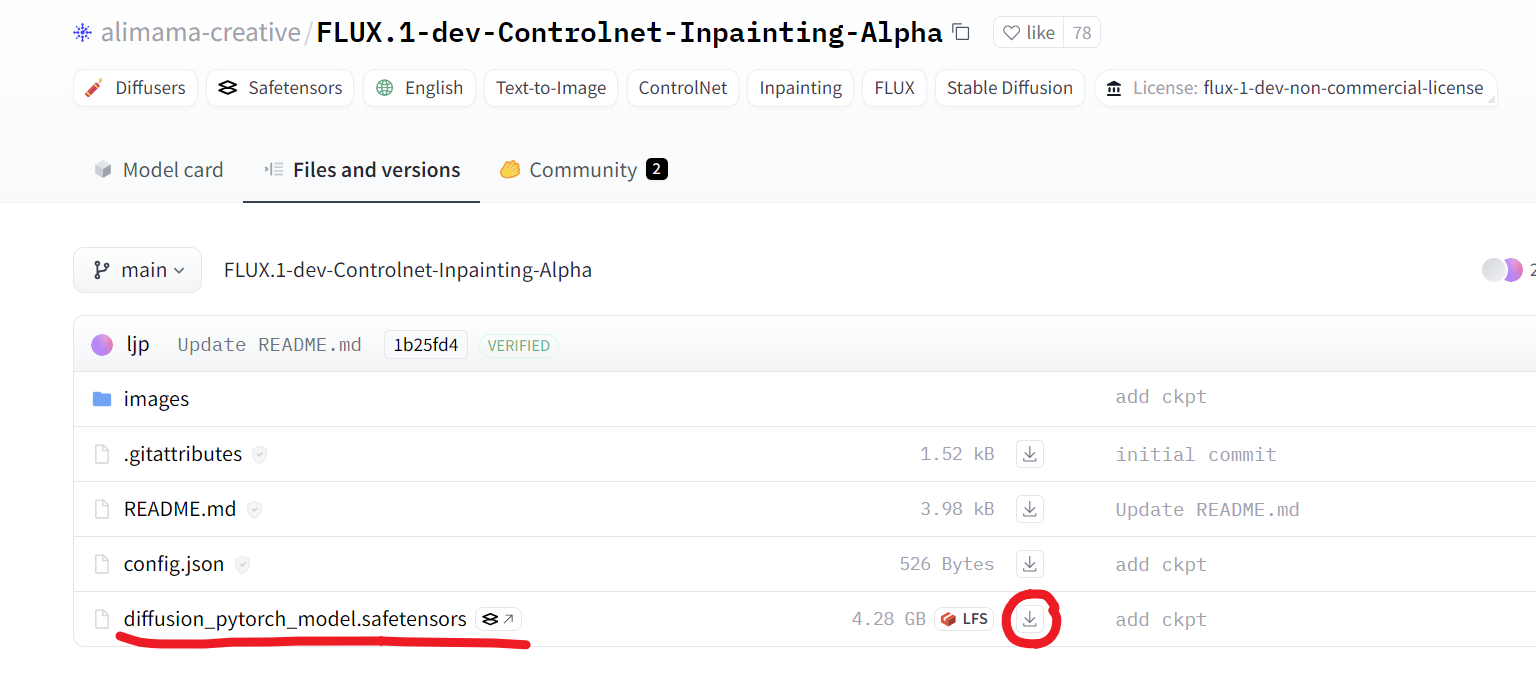Screen dimensions: 1536x698
Task: Open the diffusion_pytorch_model.safetensors file link
Action: (295, 619)
